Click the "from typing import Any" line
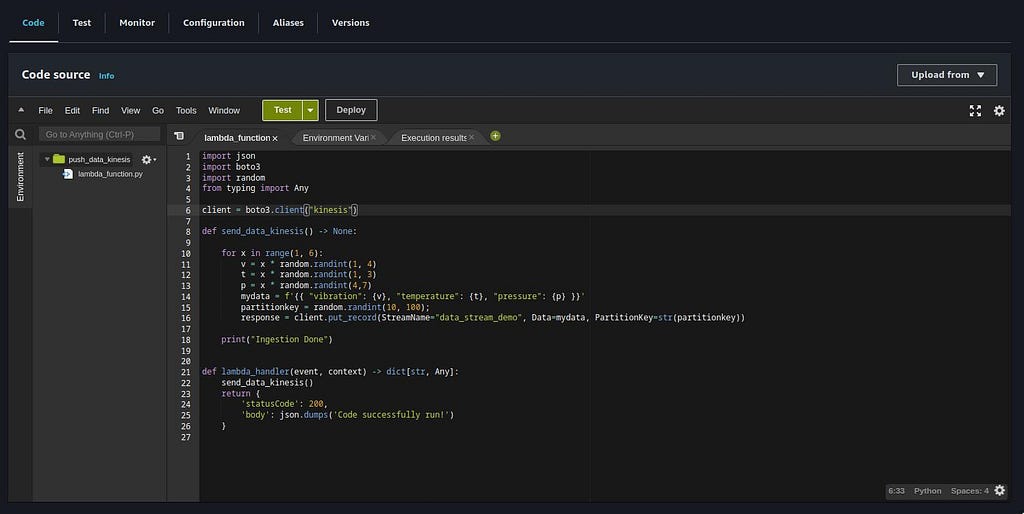The image size is (1024, 514). click(x=255, y=188)
